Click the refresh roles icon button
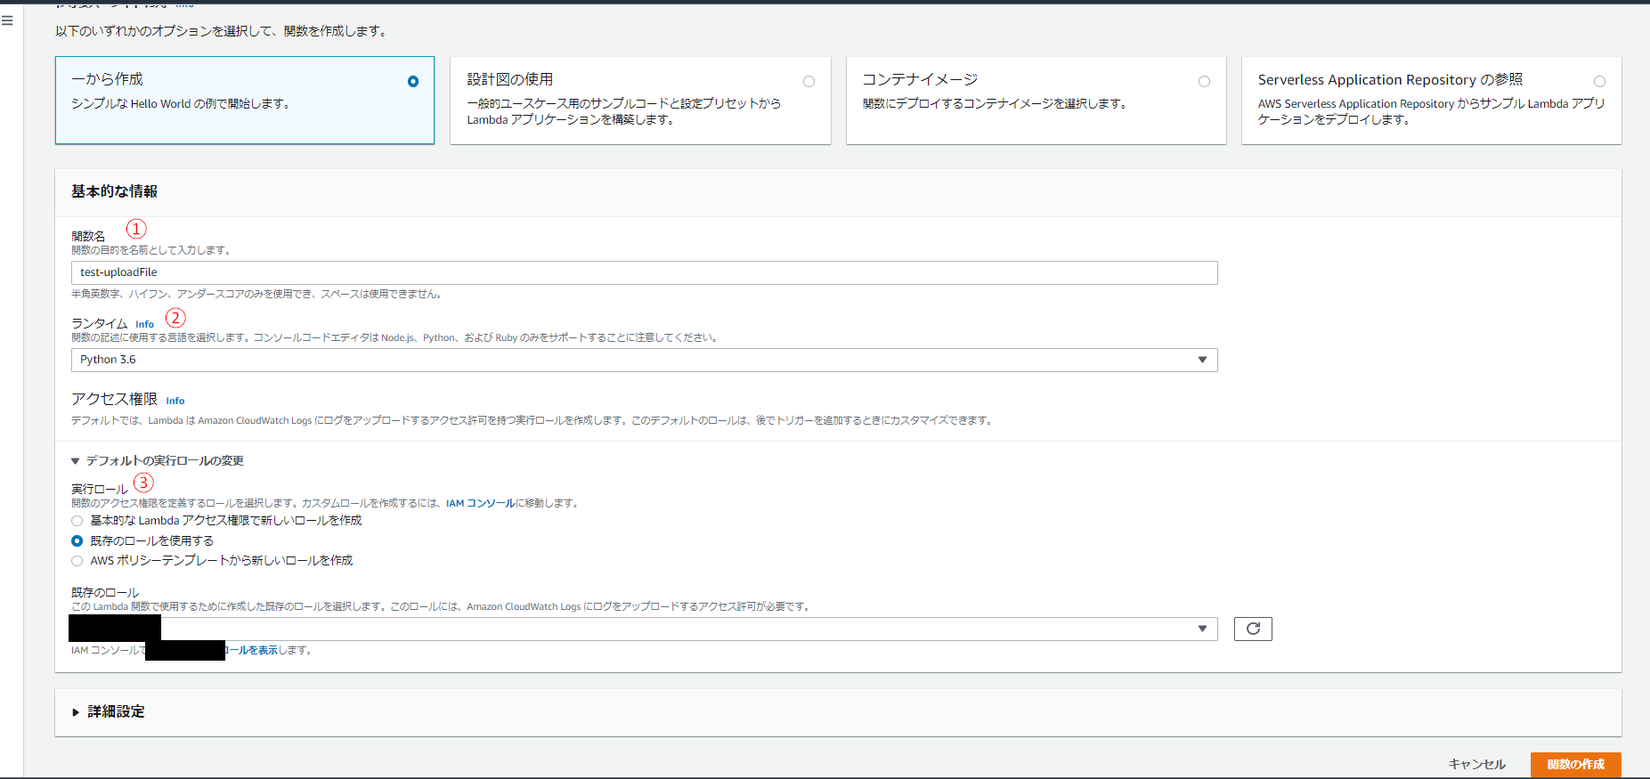 (x=1253, y=629)
